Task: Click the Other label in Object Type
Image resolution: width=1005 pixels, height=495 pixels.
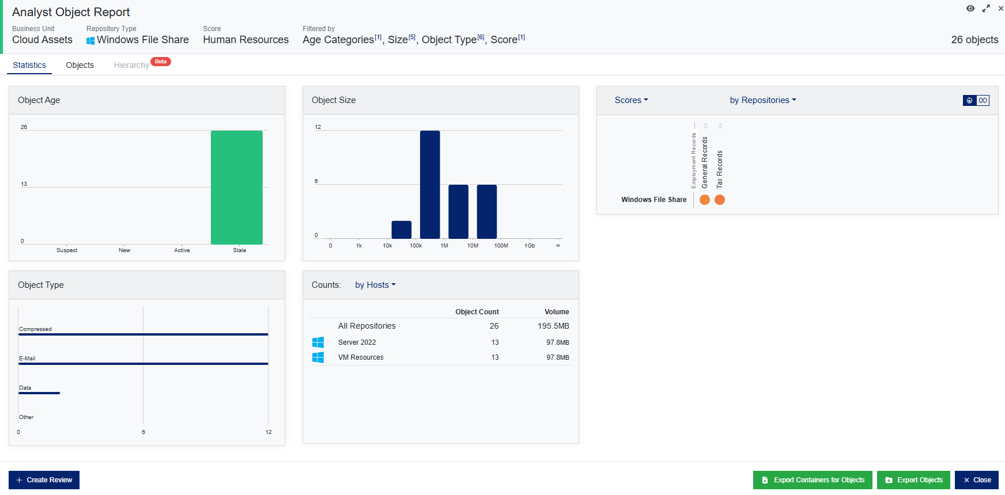Action: [26, 417]
